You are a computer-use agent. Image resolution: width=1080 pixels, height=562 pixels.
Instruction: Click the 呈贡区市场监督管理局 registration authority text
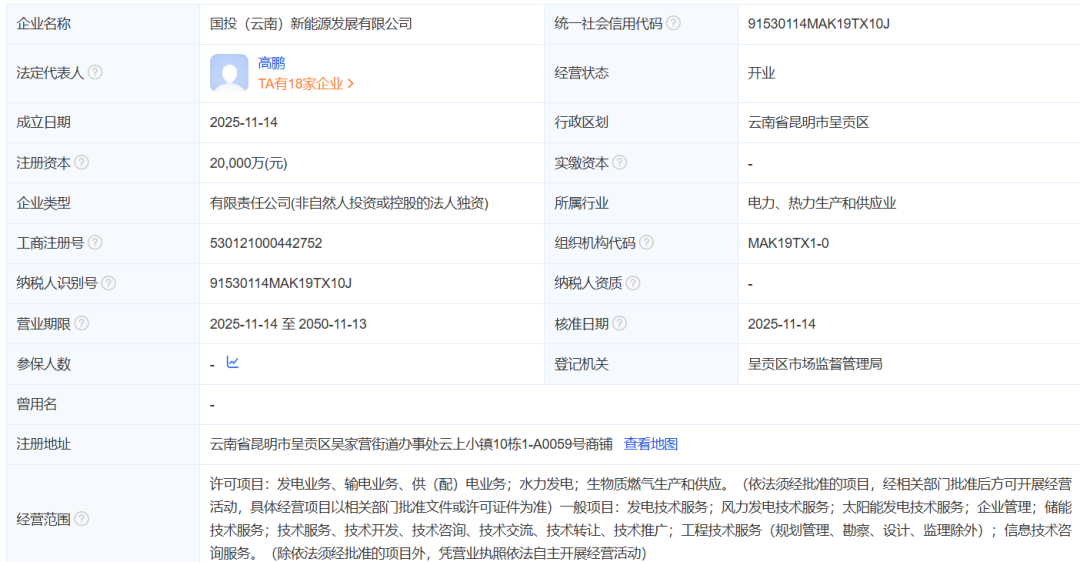[x=815, y=365]
